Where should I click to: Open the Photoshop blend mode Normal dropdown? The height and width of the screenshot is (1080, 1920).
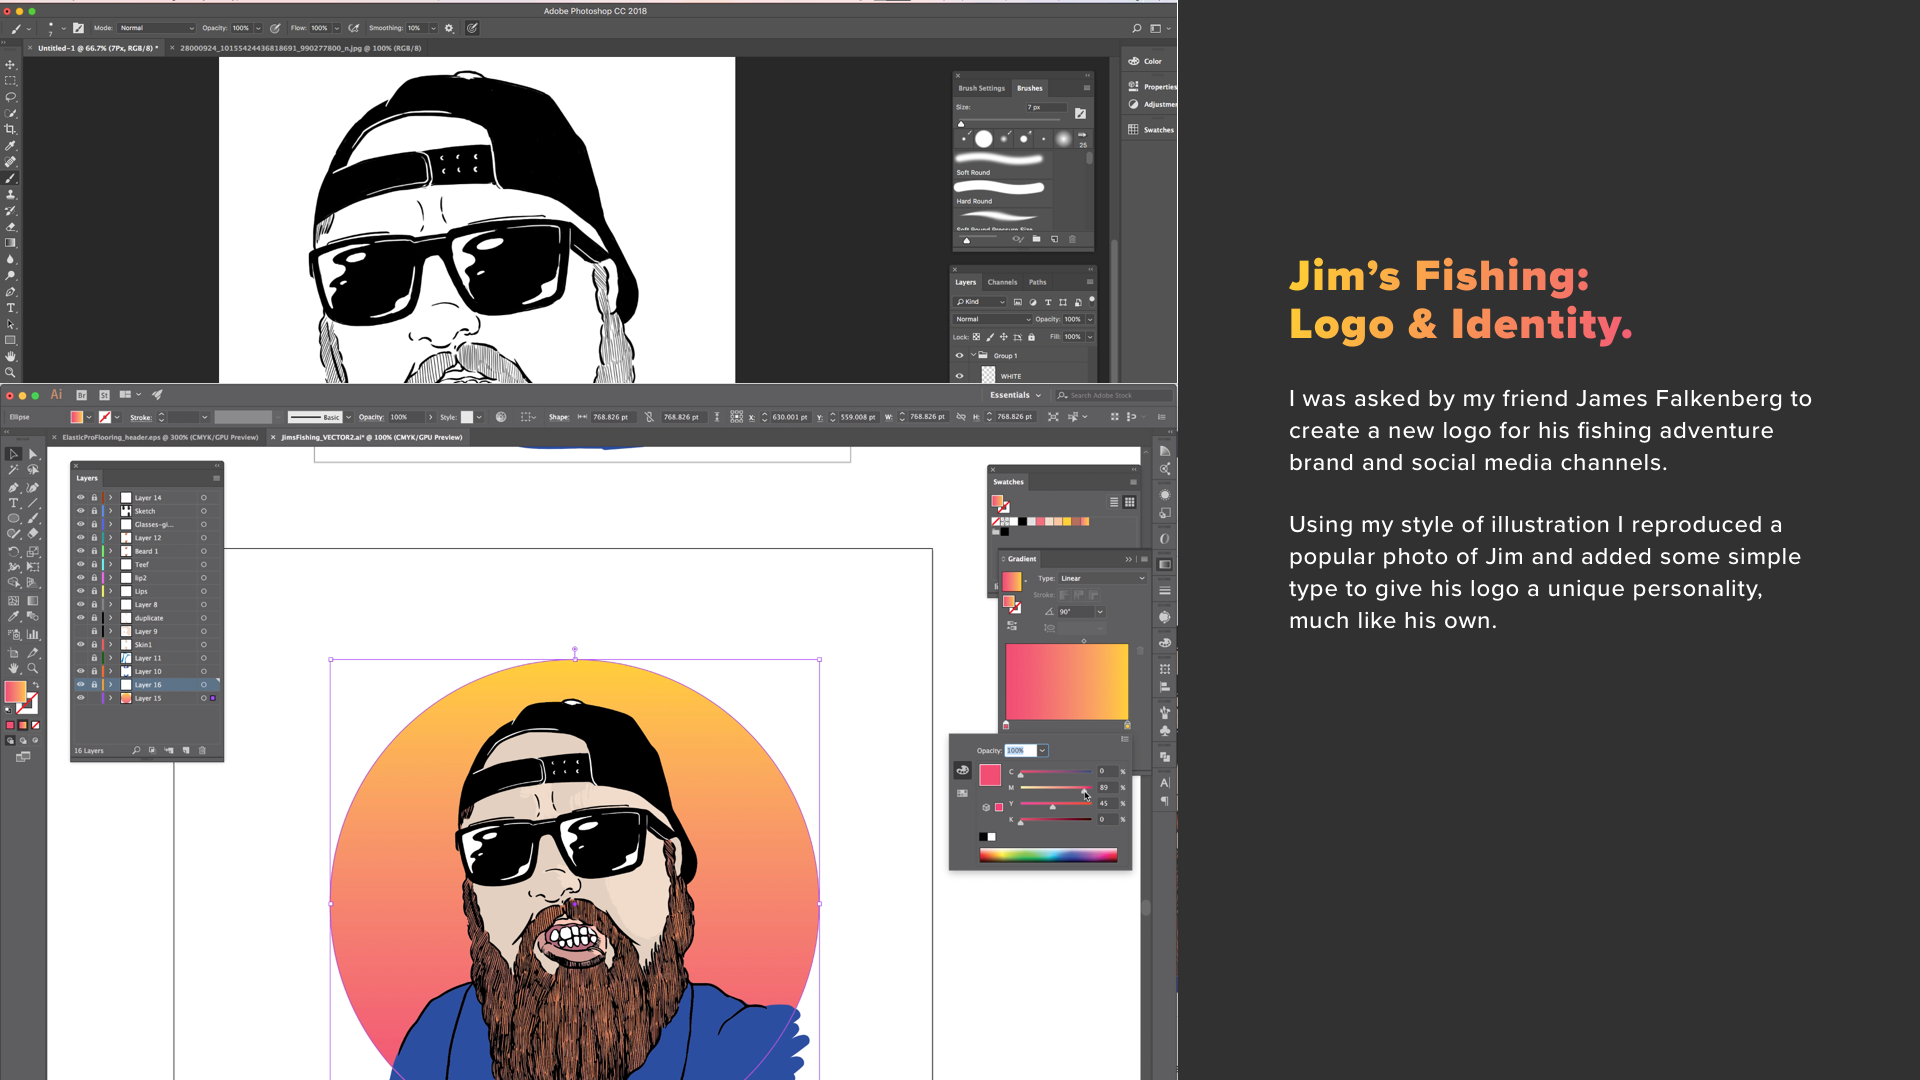click(992, 319)
